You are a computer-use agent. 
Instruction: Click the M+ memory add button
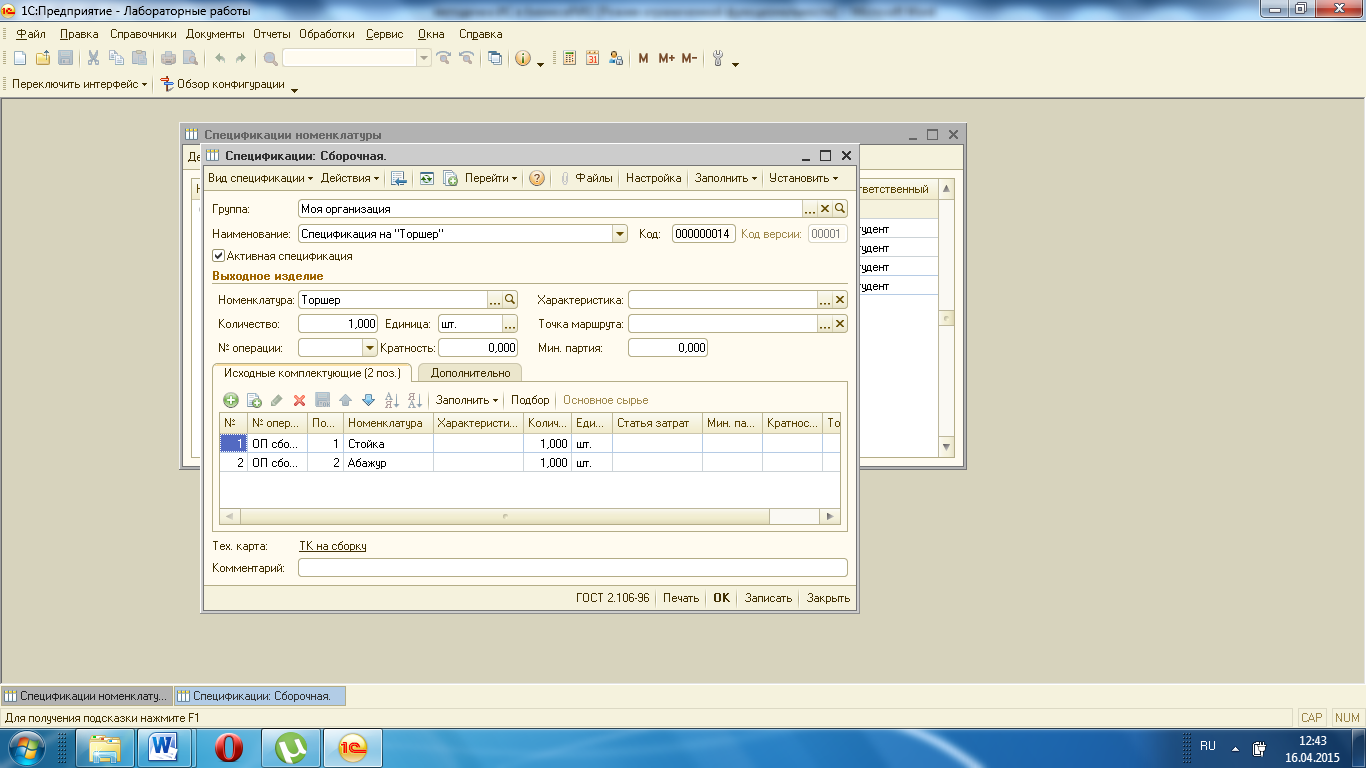tap(667, 58)
